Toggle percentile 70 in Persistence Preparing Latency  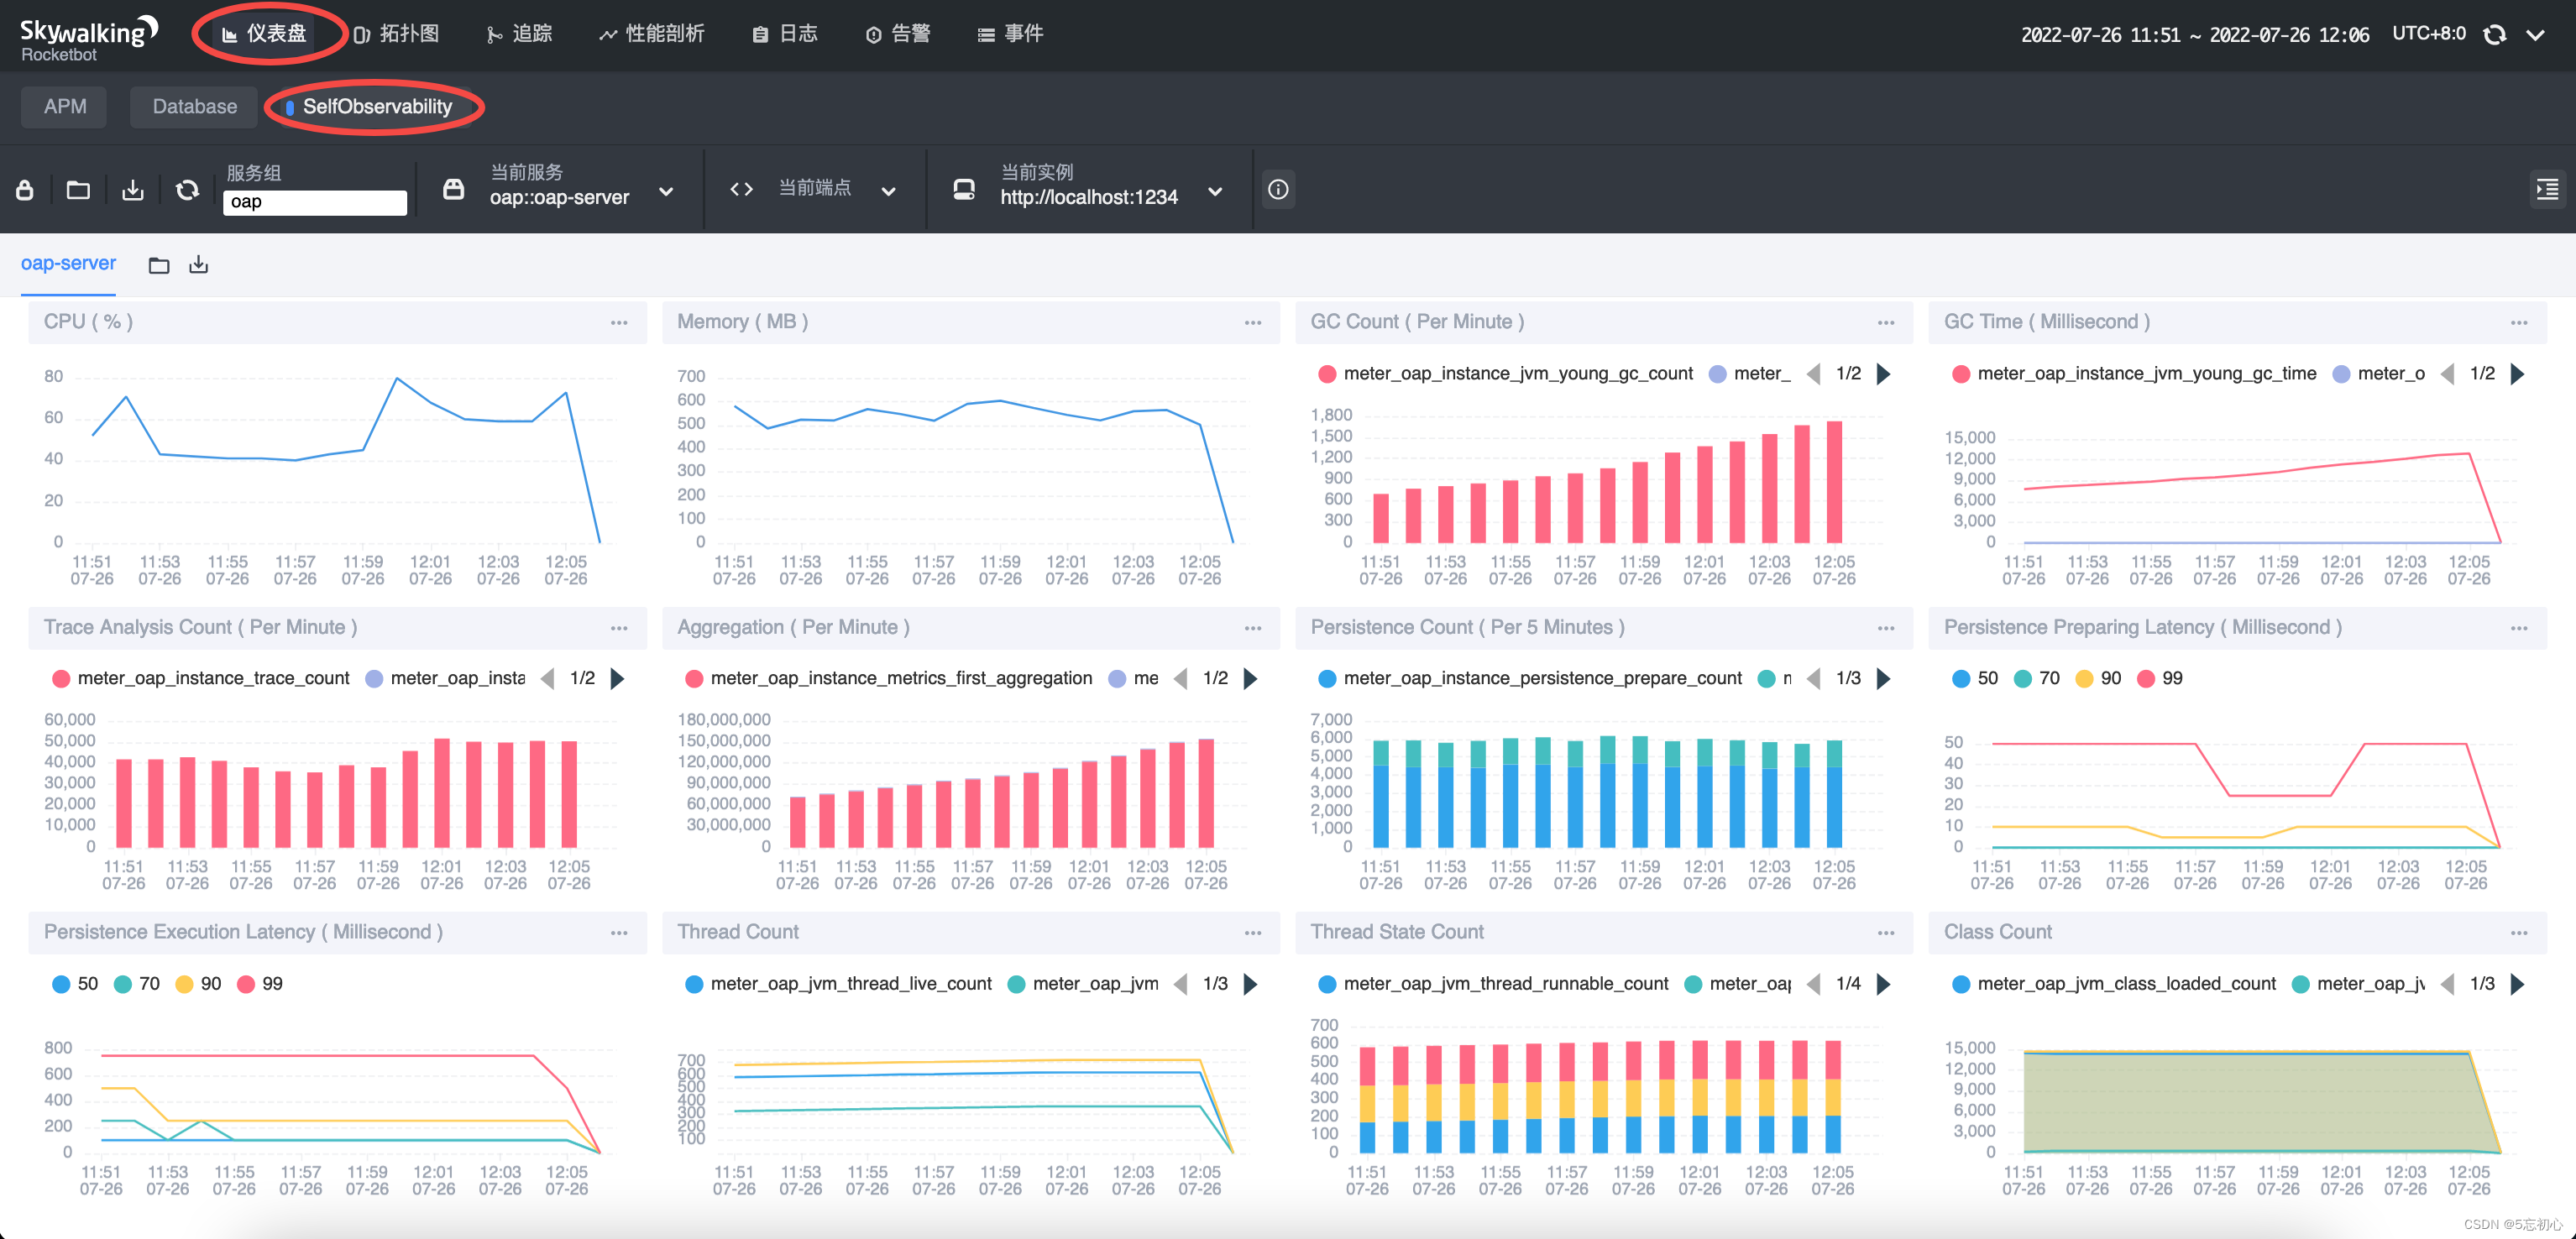tap(2037, 678)
